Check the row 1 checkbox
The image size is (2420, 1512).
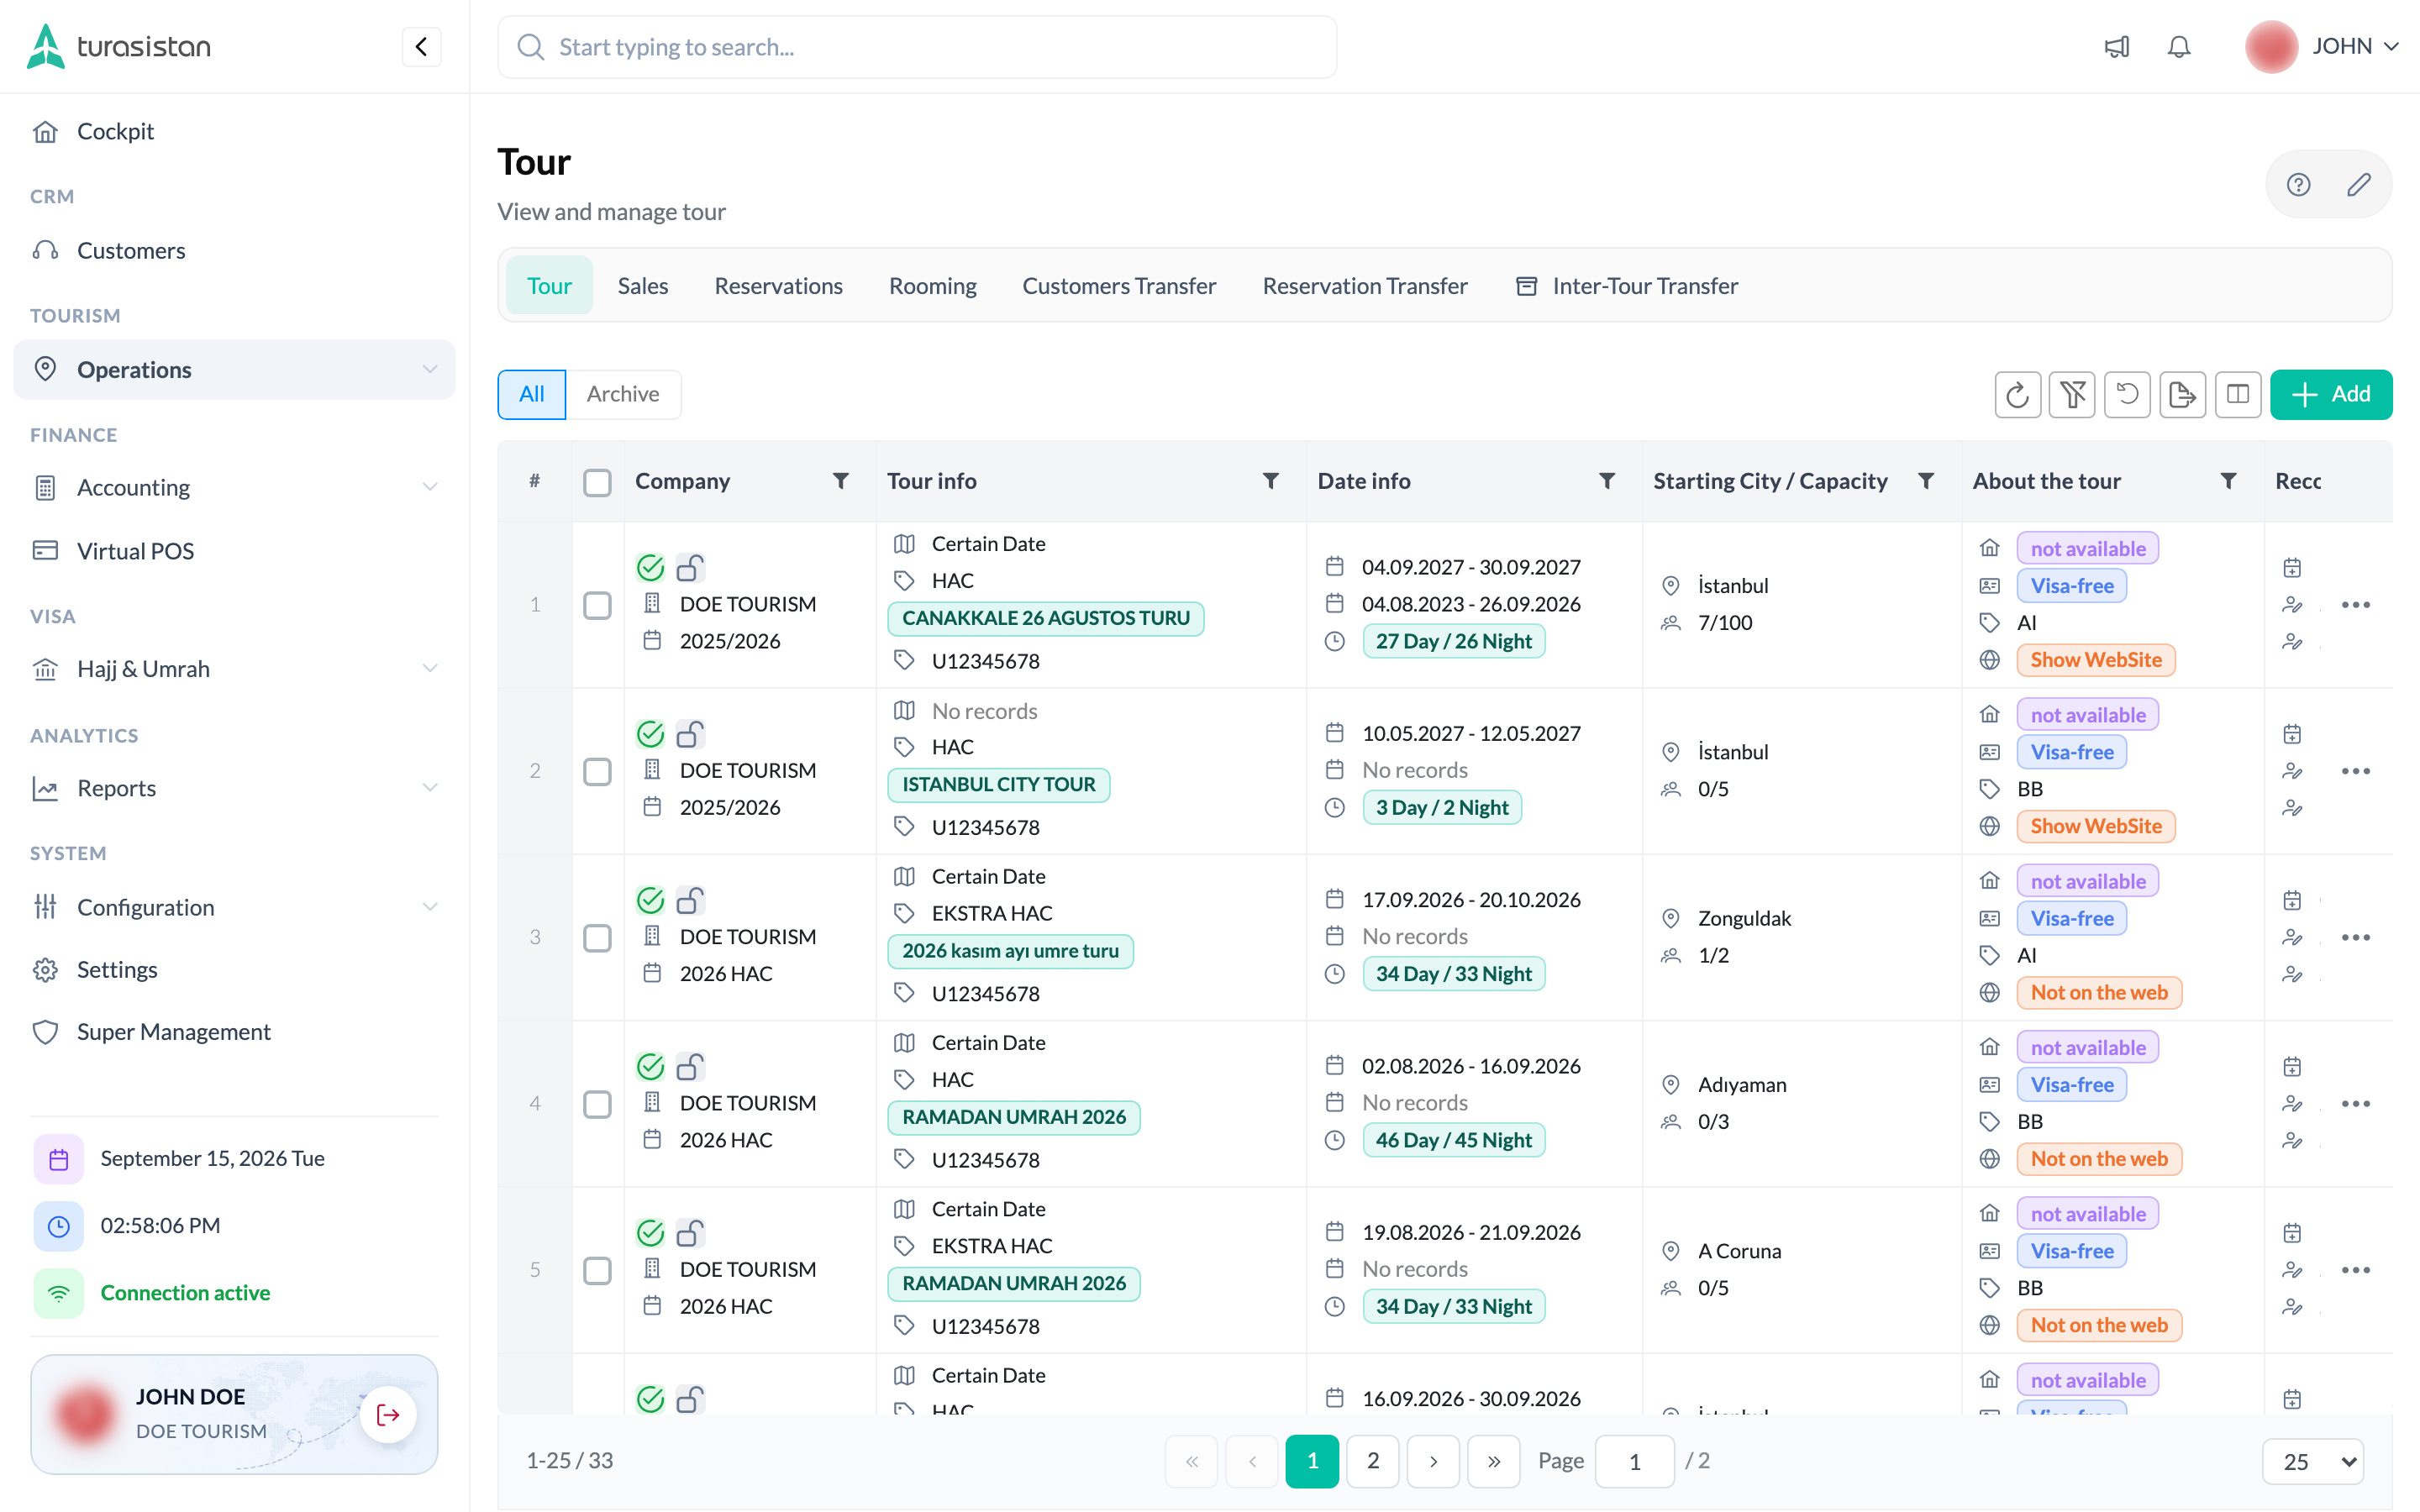pos(597,605)
